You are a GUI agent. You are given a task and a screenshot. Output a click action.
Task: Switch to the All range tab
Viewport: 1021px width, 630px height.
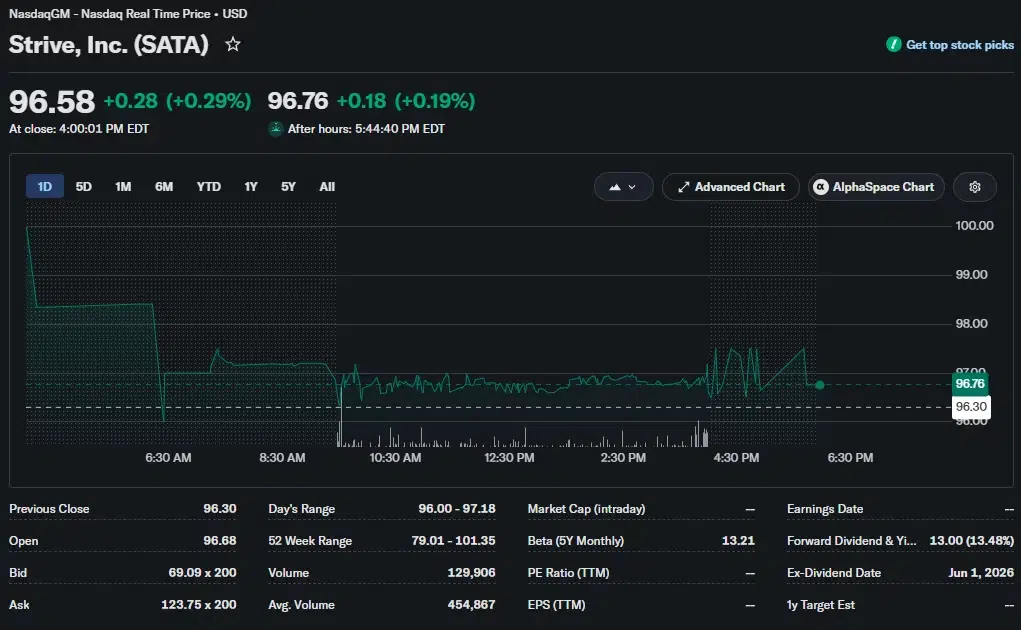(x=327, y=187)
